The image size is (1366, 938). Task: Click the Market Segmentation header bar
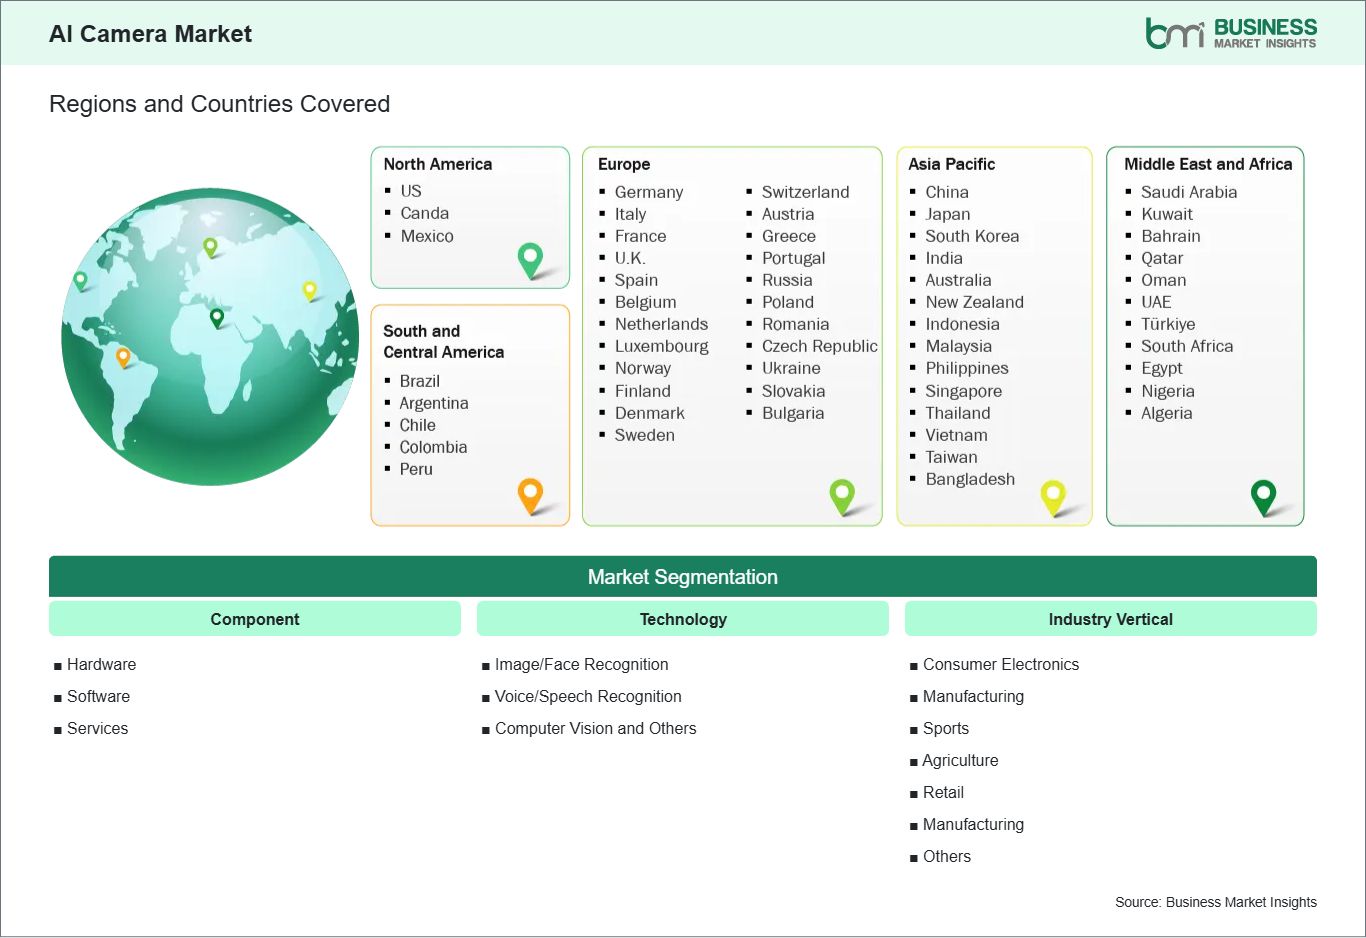pos(683,576)
